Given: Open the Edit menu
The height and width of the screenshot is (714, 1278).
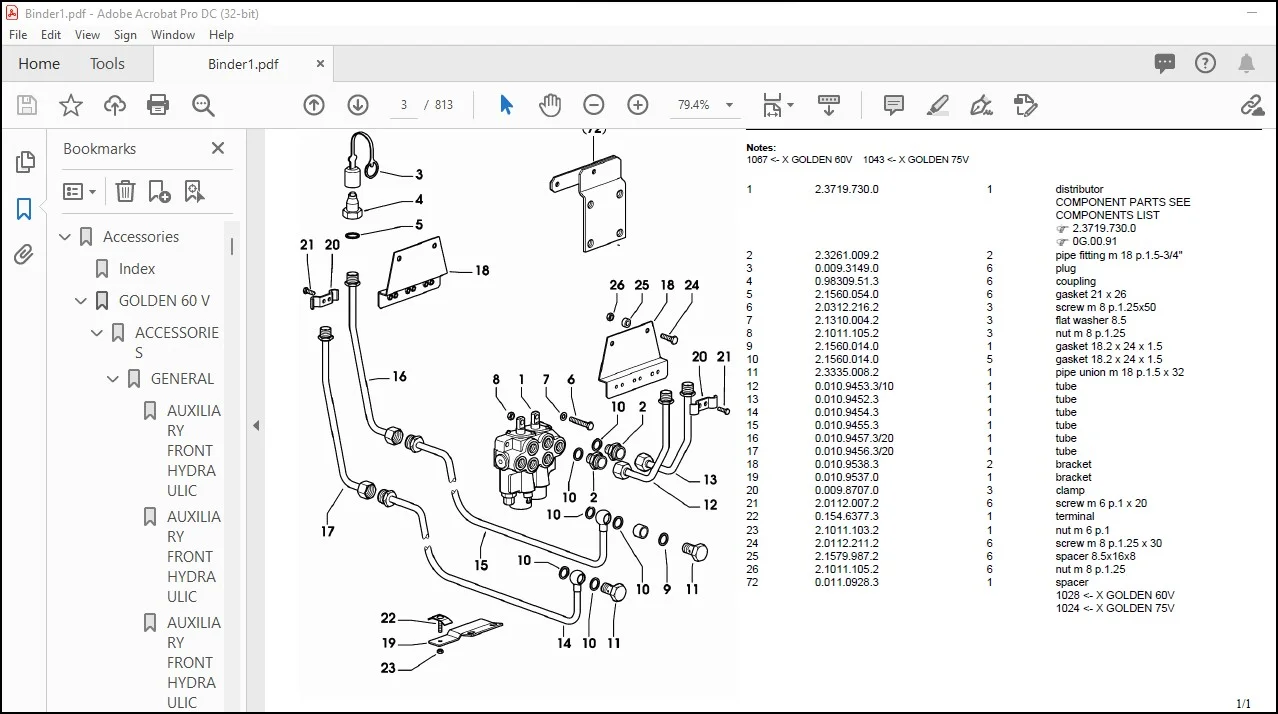Looking at the screenshot, I should point(51,34).
